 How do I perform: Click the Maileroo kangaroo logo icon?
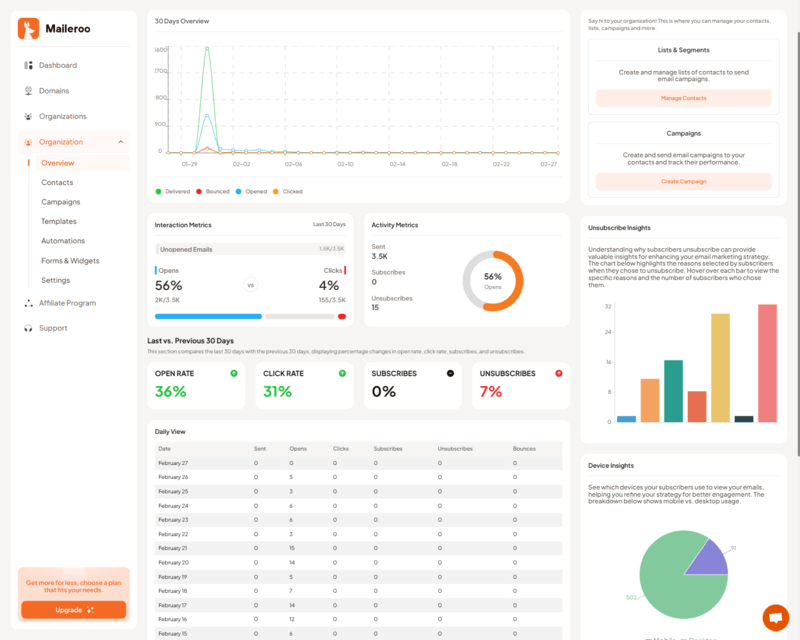click(28, 29)
